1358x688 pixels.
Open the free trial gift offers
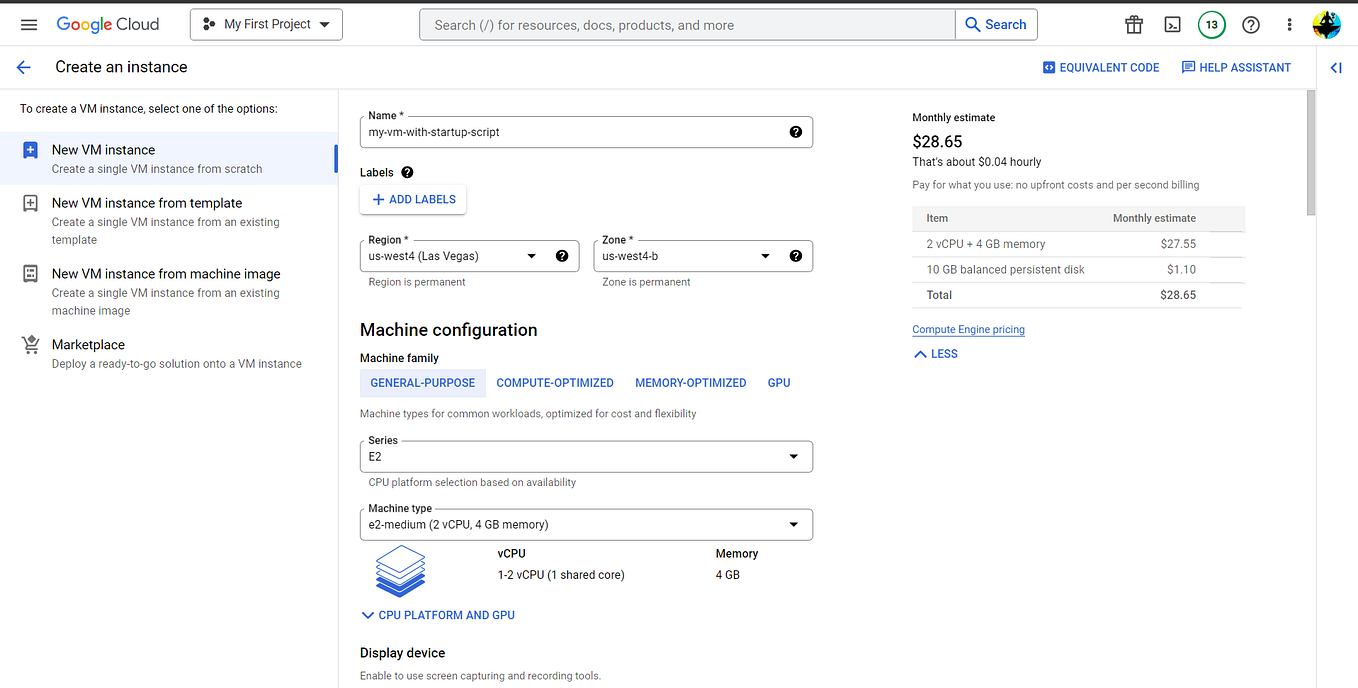1133,24
